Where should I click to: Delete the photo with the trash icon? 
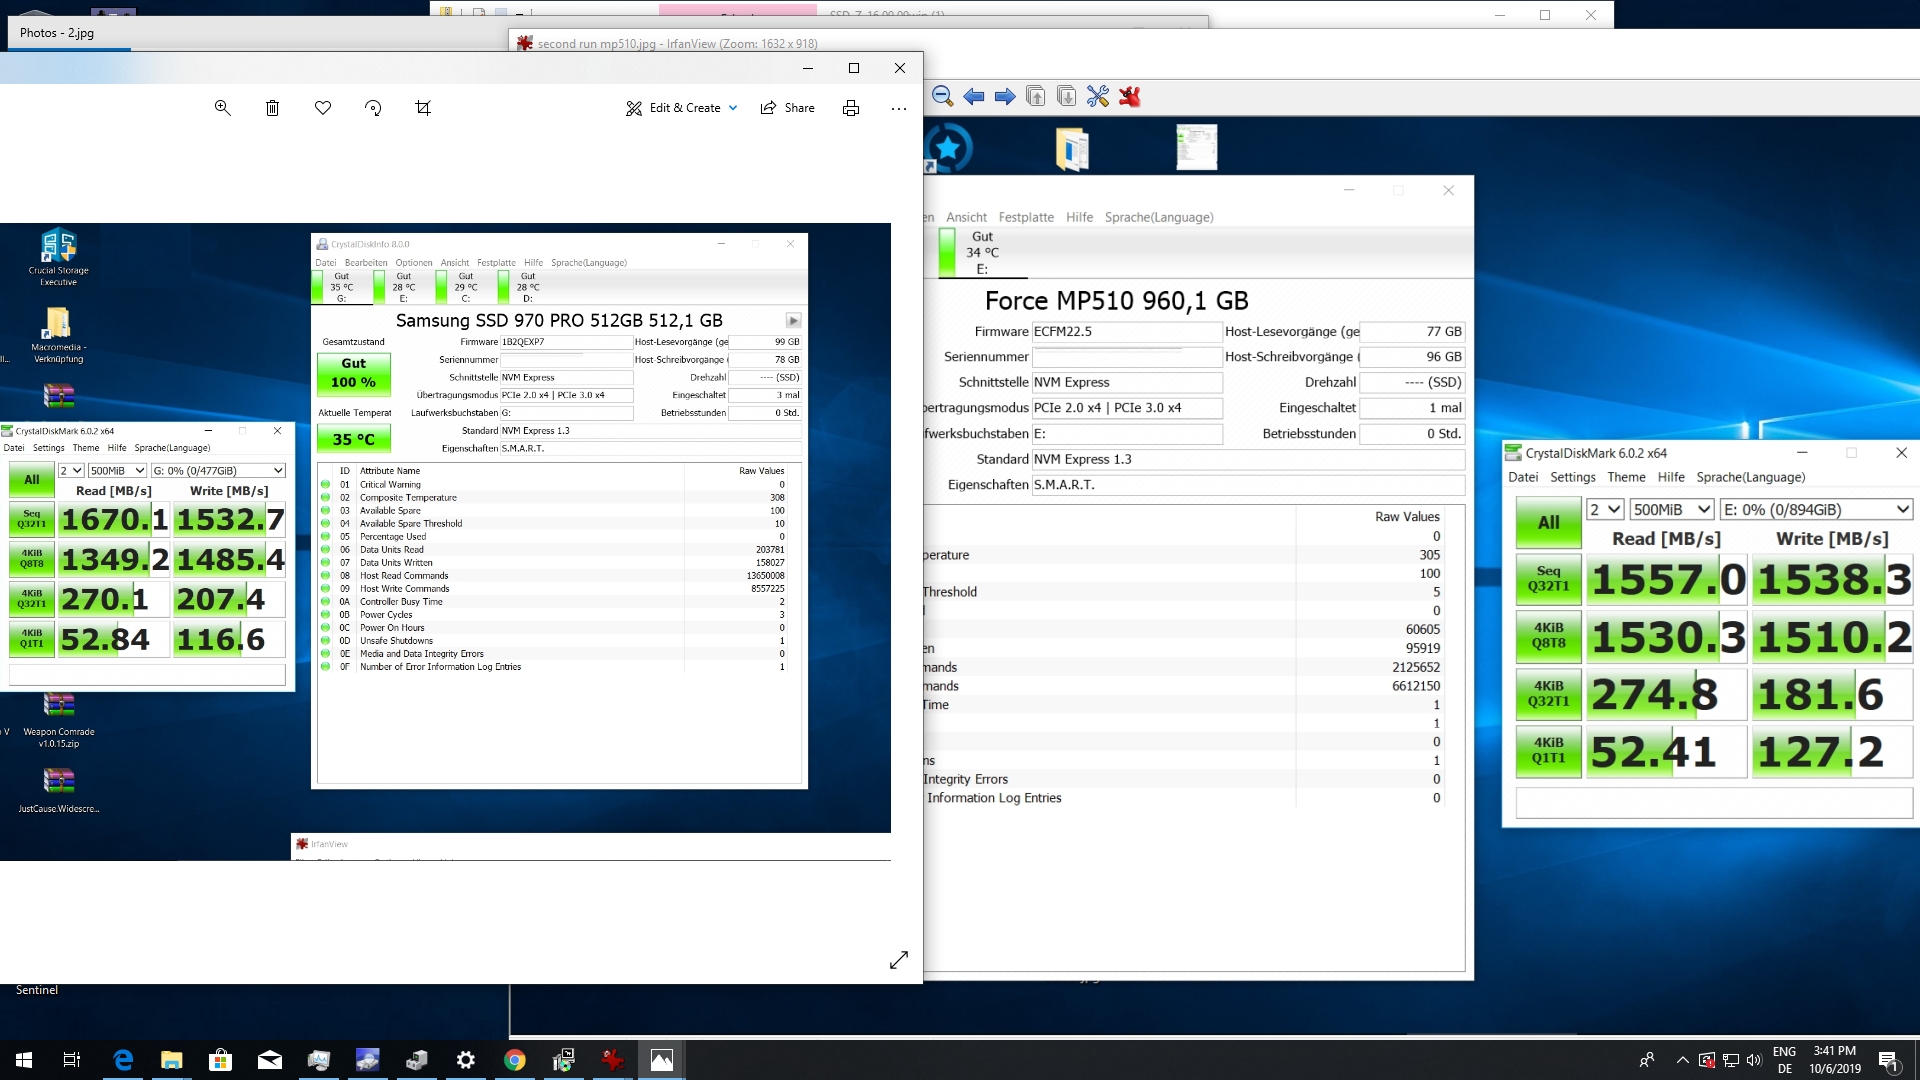click(x=272, y=108)
